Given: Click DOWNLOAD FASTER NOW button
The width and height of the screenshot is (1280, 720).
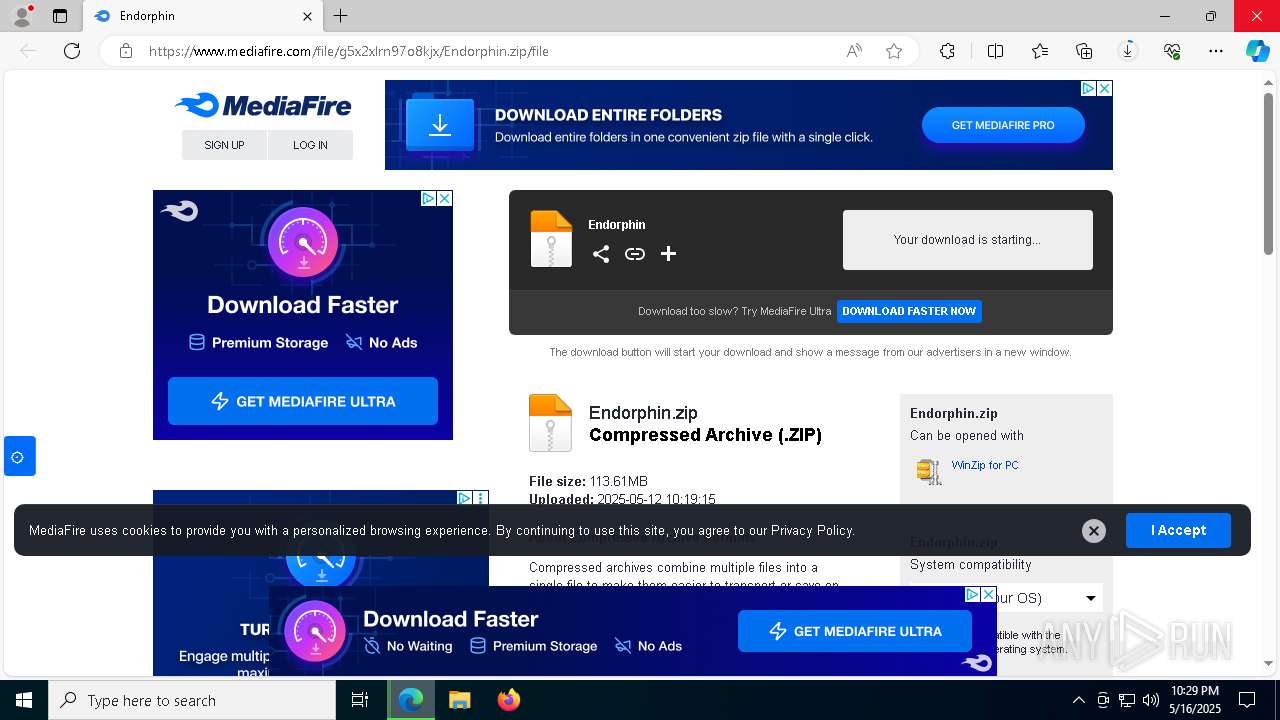Looking at the screenshot, I should [x=909, y=311].
